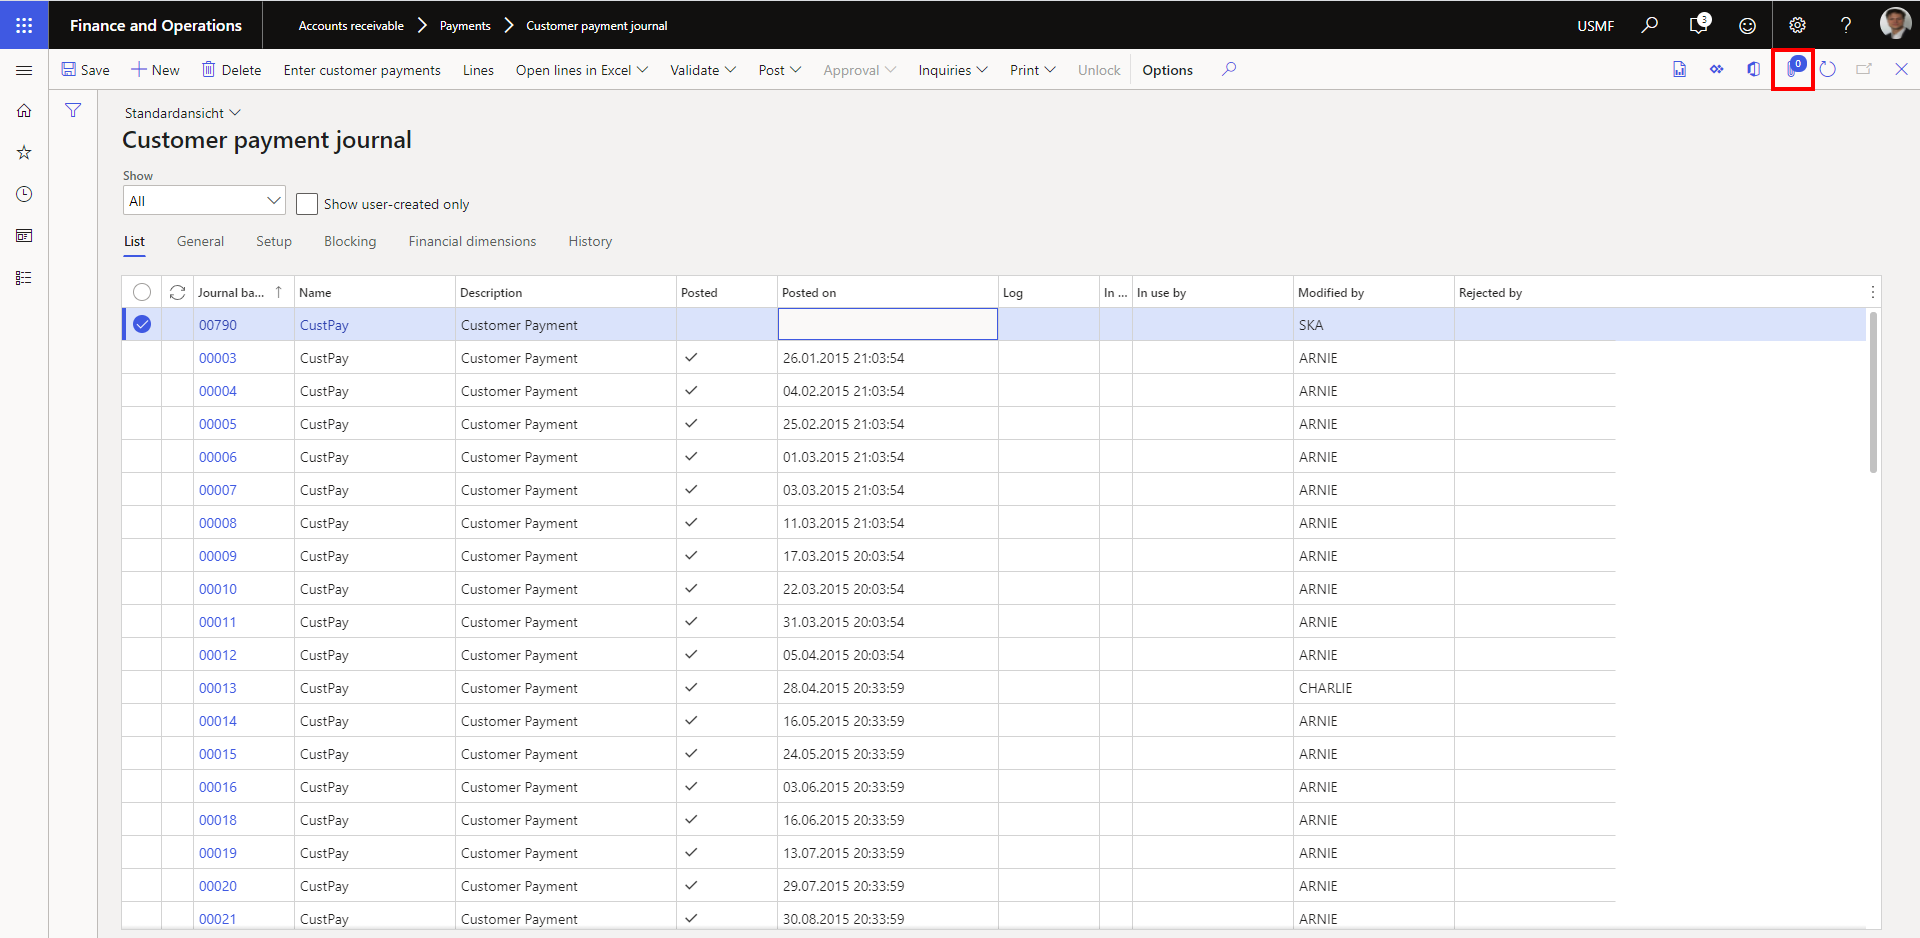Switch to the Financial dimensions tab
This screenshot has width=1920, height=938.
472,241
